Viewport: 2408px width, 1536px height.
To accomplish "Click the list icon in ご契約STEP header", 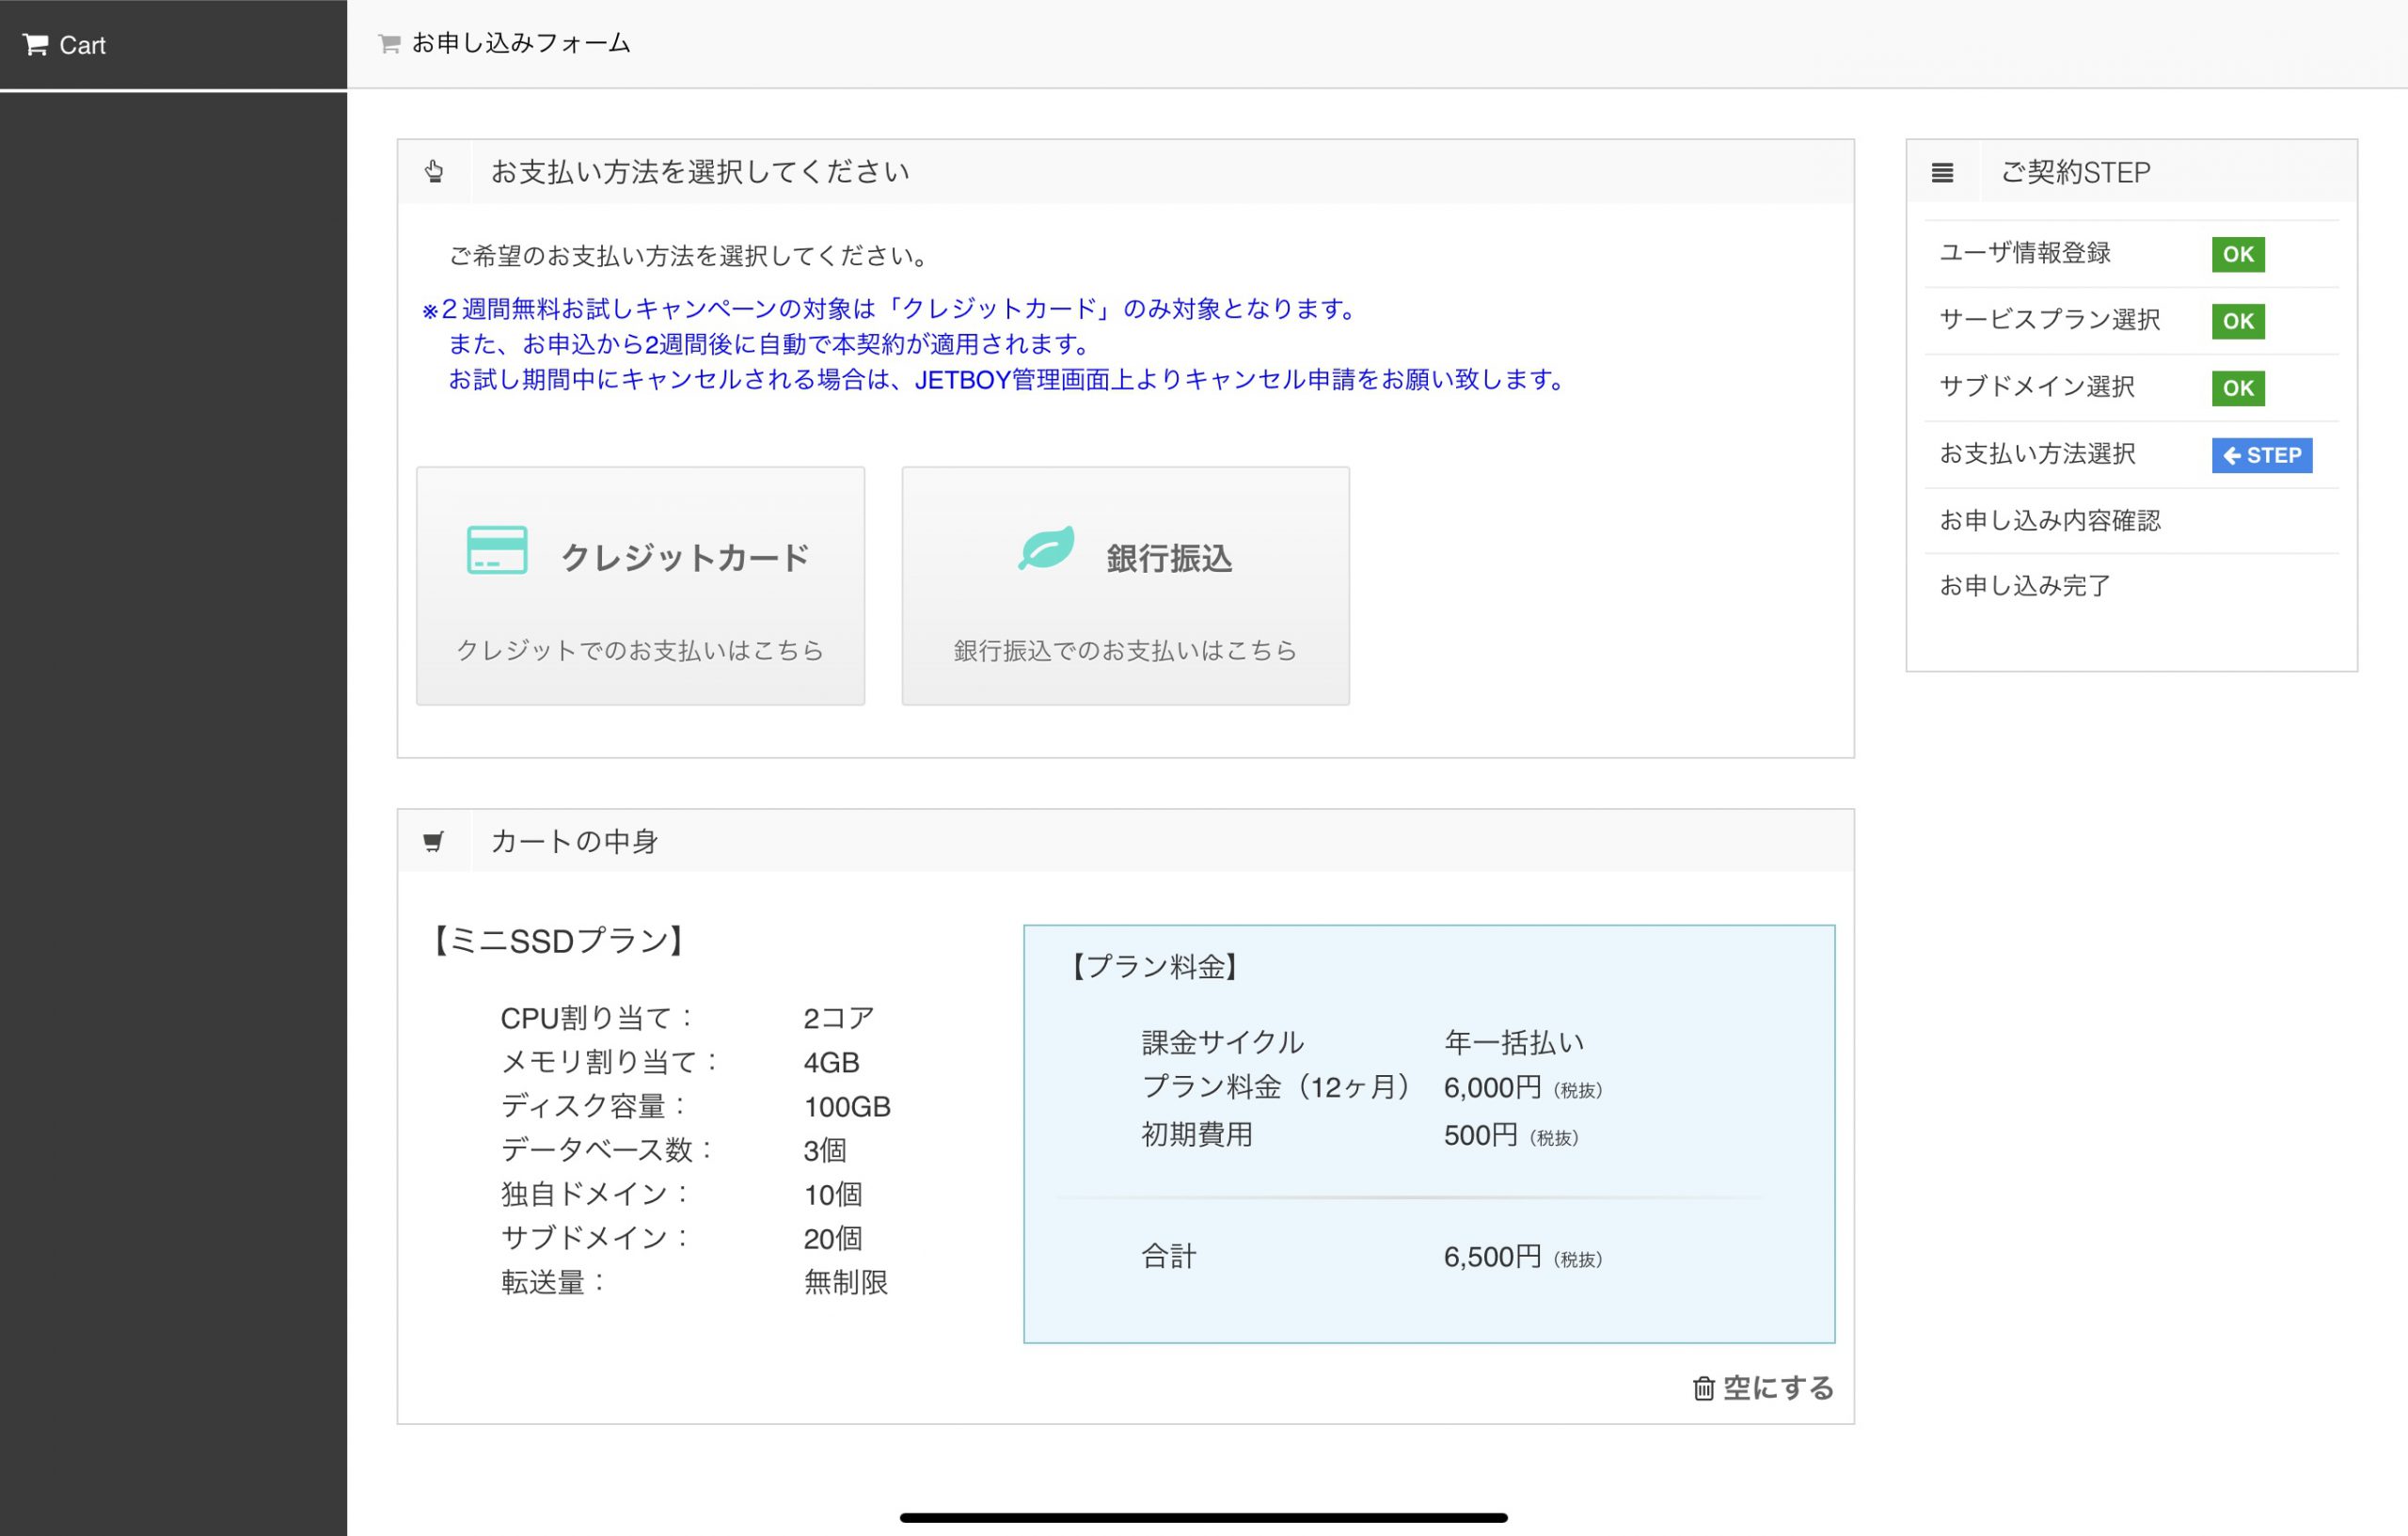I will (1942, 172).
